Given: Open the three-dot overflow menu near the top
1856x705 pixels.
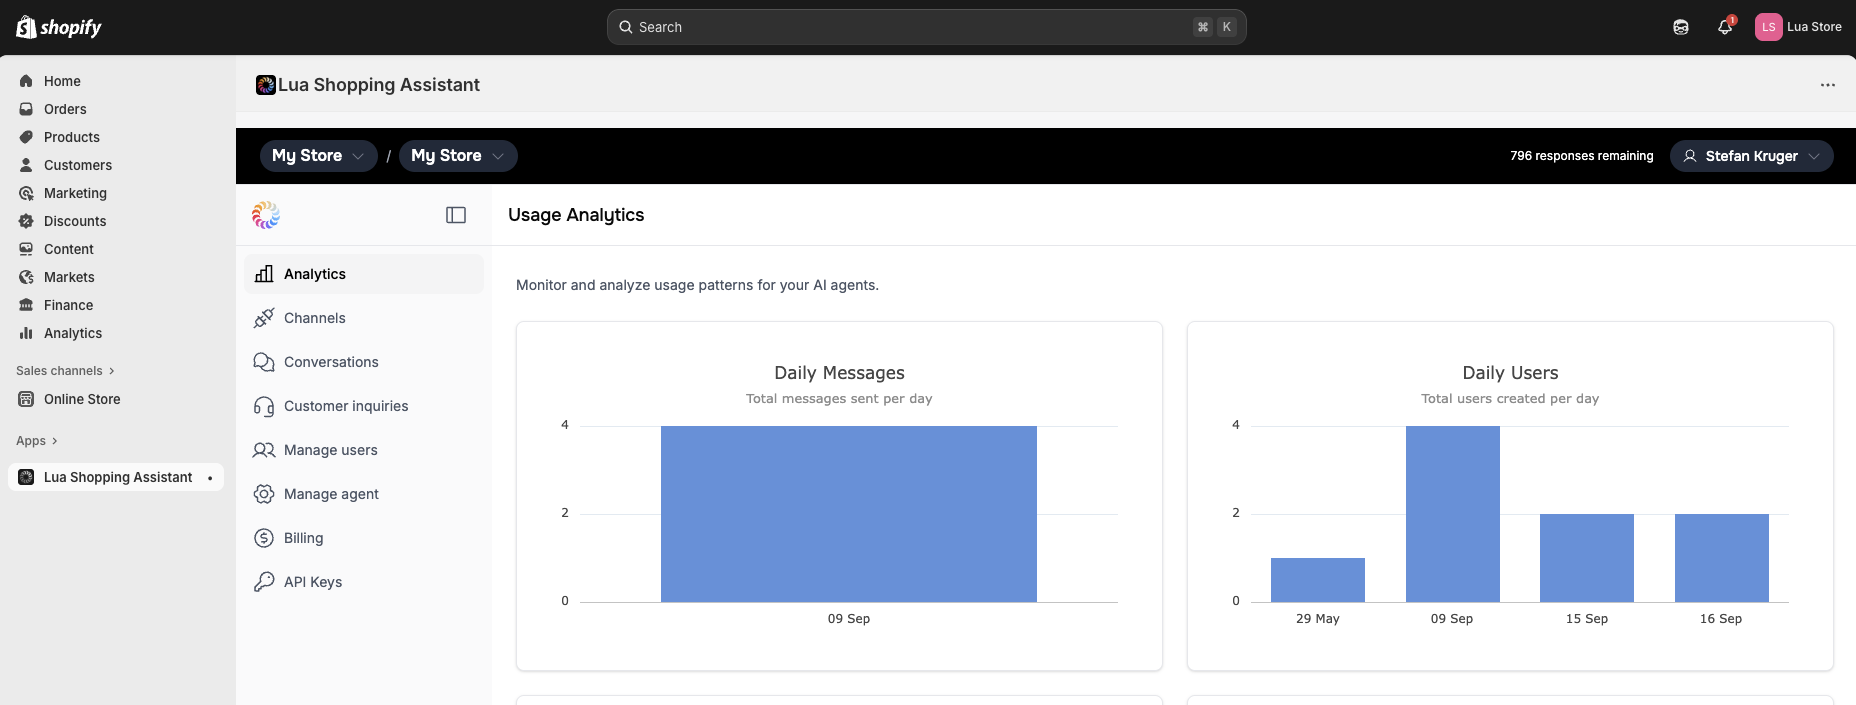Looking at the screenshot, I should click(1828, 85).
